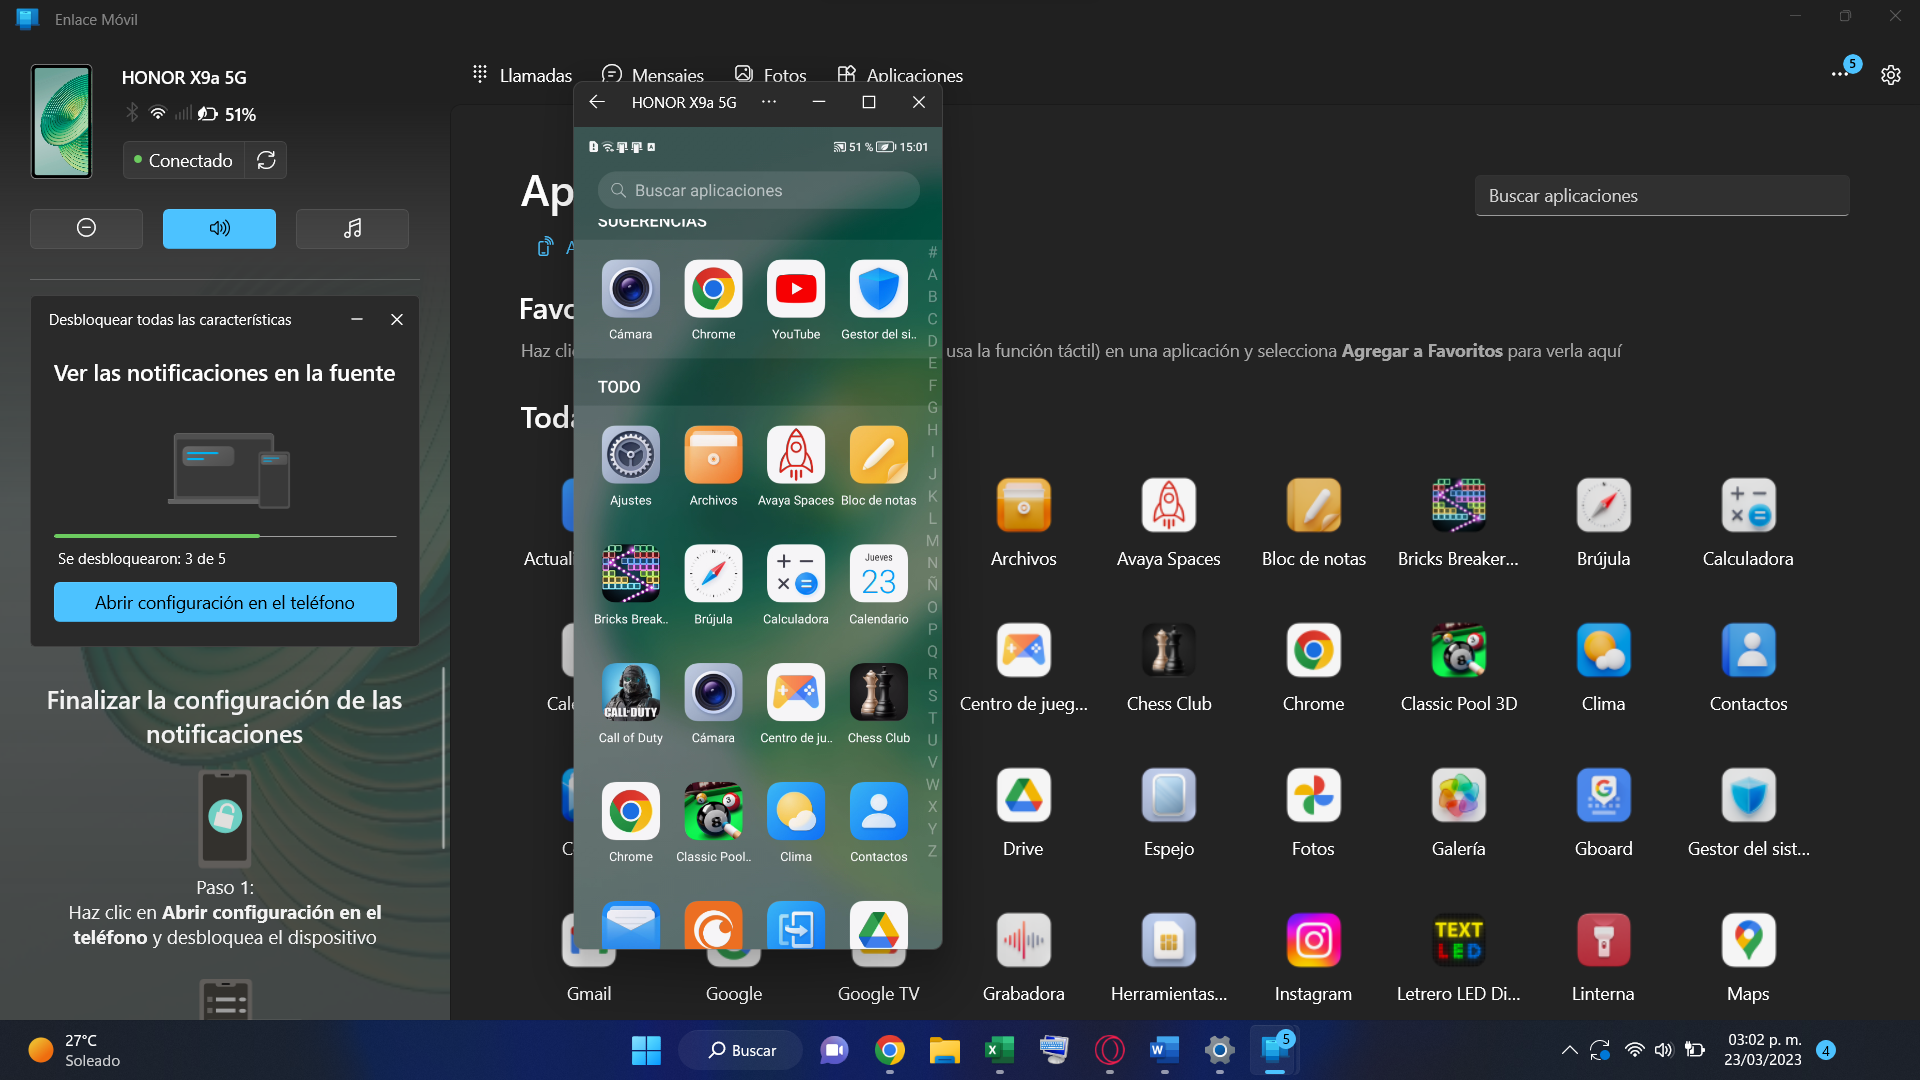Launch Call of Duty on phone
Viewport: 1920px width, 1080px height.
630,693
